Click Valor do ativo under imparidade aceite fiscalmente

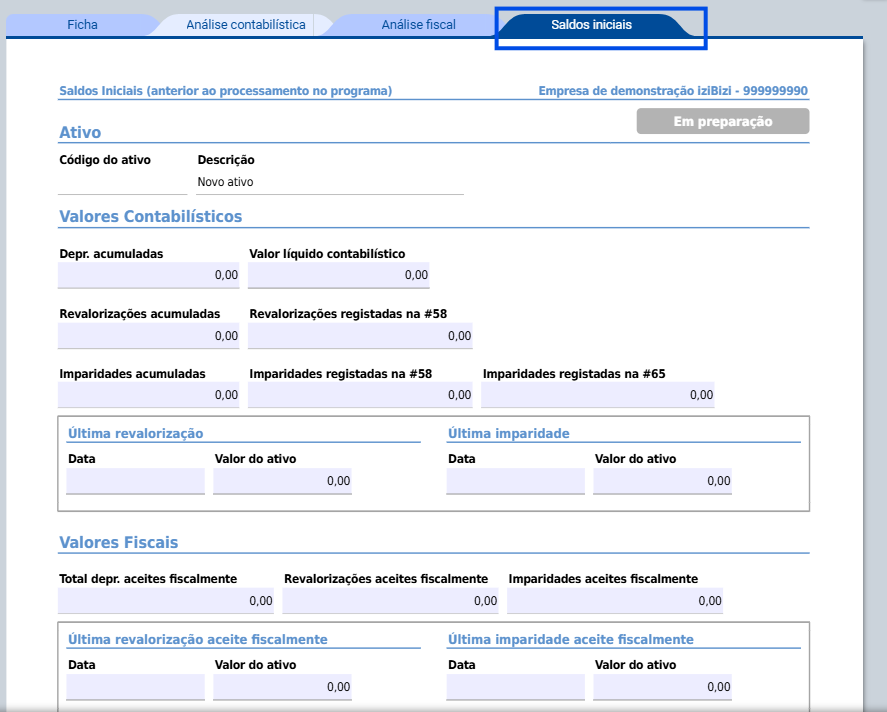(662, 687)
